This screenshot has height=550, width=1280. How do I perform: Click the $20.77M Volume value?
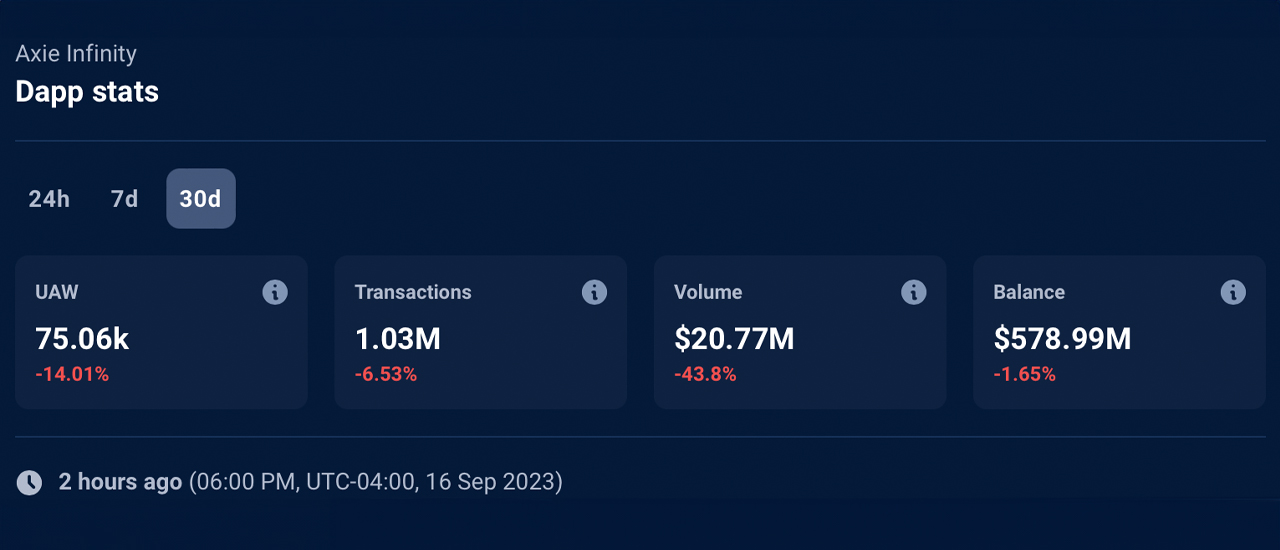[x=734, y=339]
